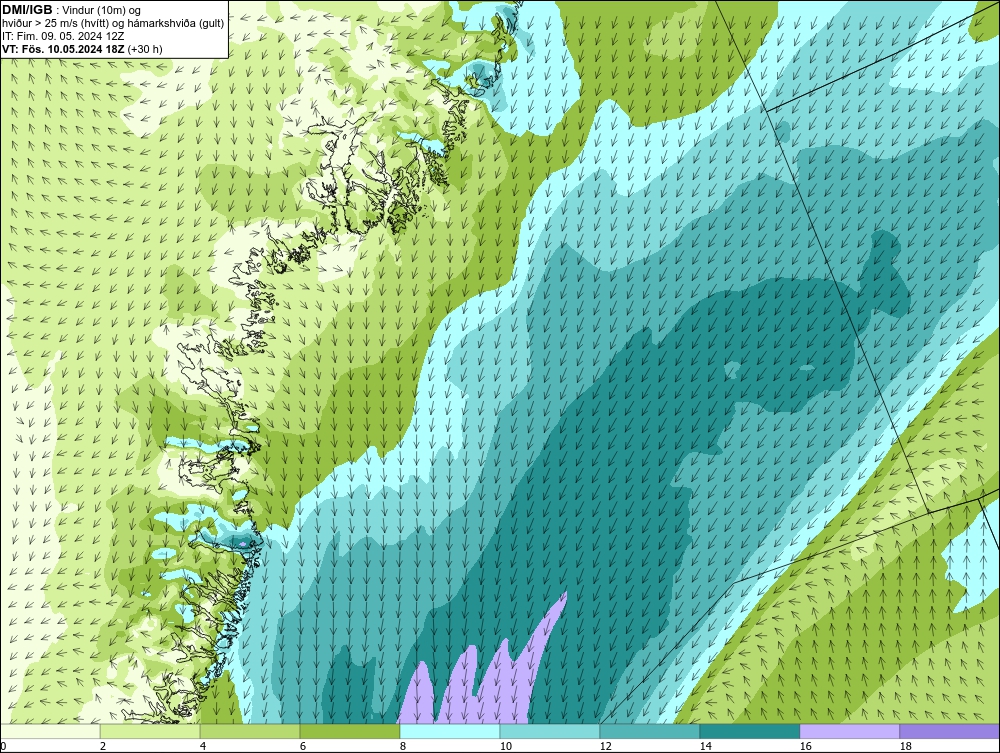Click the DMI/IGB title text

pyautogui.click(x=27, y=10)
